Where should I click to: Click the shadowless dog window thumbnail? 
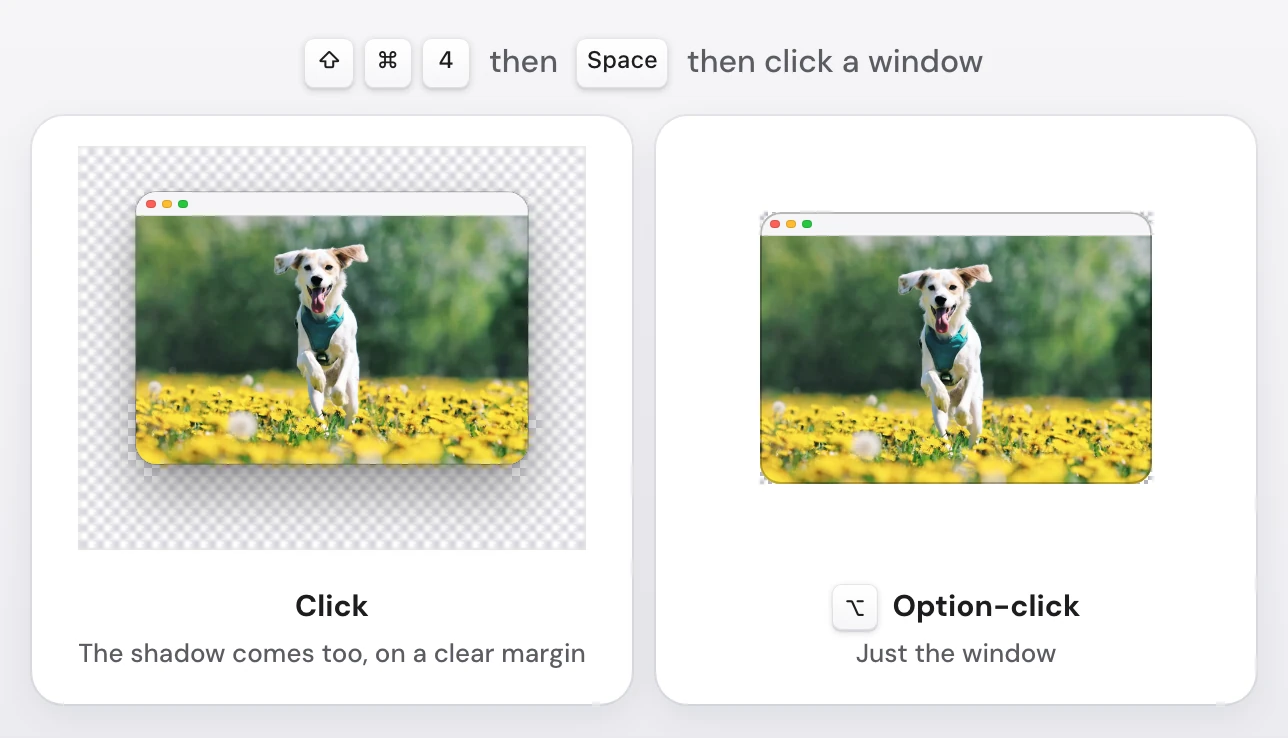coord(956,348)
